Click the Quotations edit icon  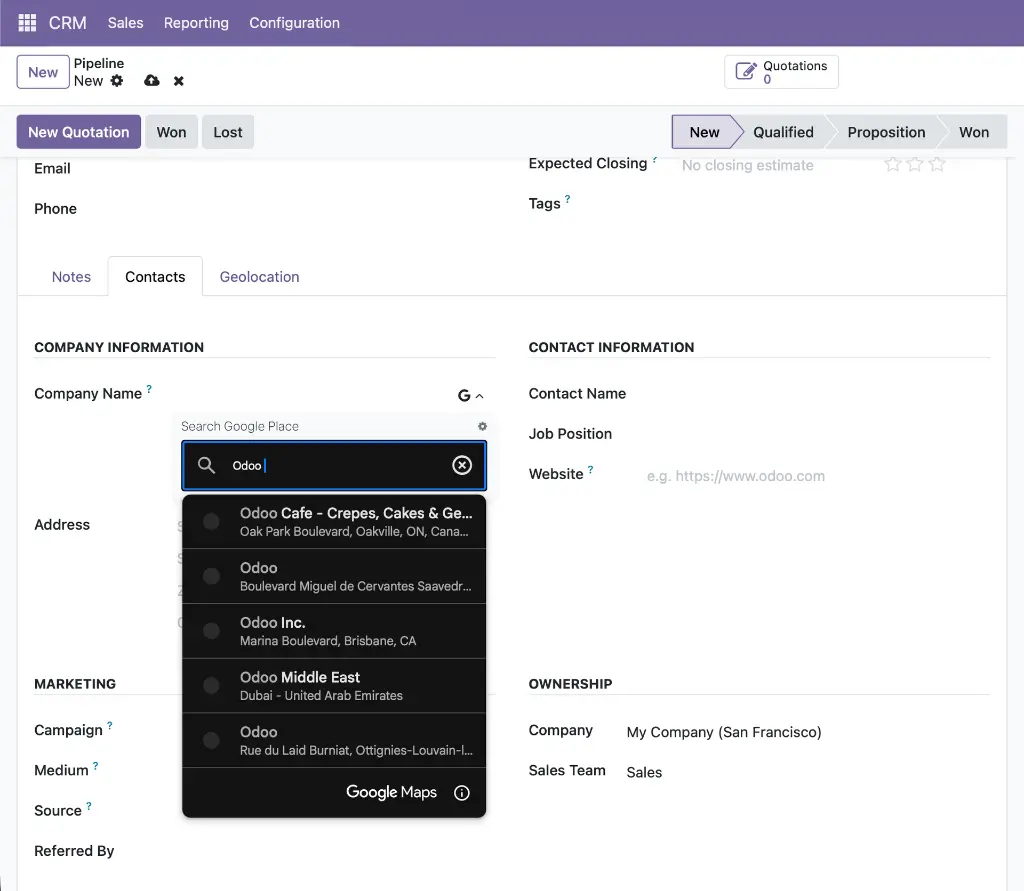746,71
